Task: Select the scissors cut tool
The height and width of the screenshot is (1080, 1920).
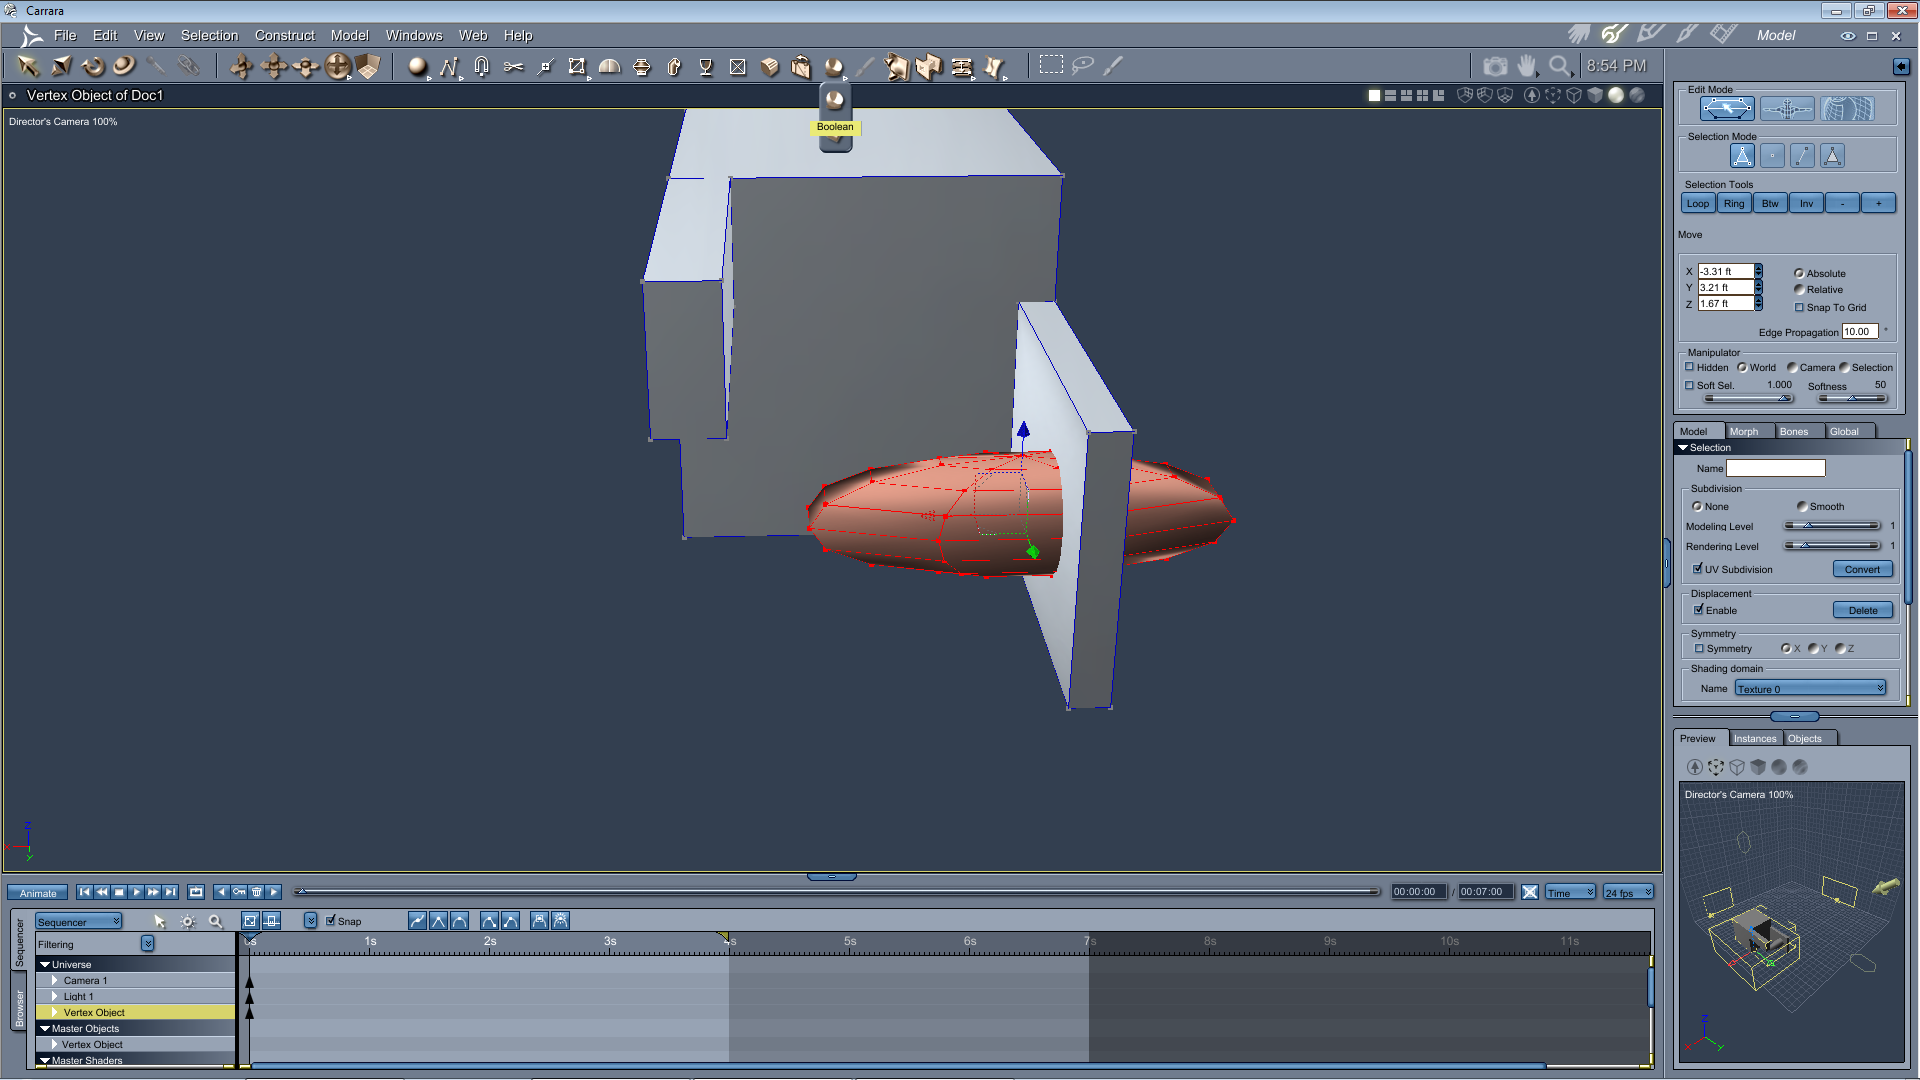Action: click(513, 66)
